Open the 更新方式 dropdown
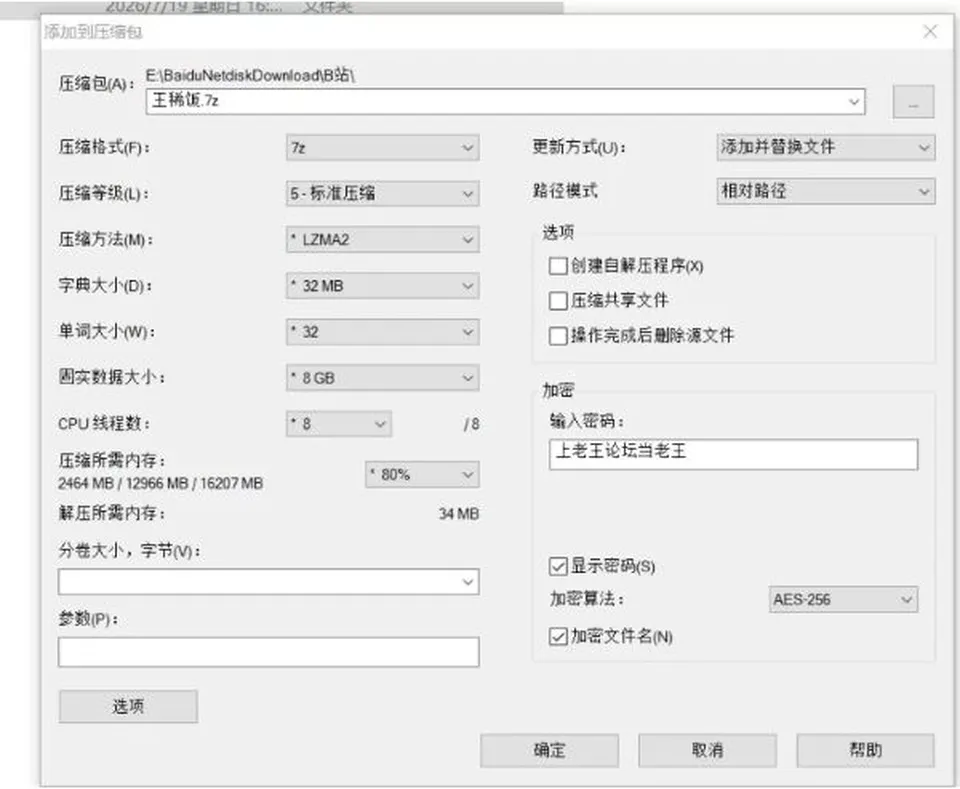Viewport: 960px width, 789px height. point(826,148)
